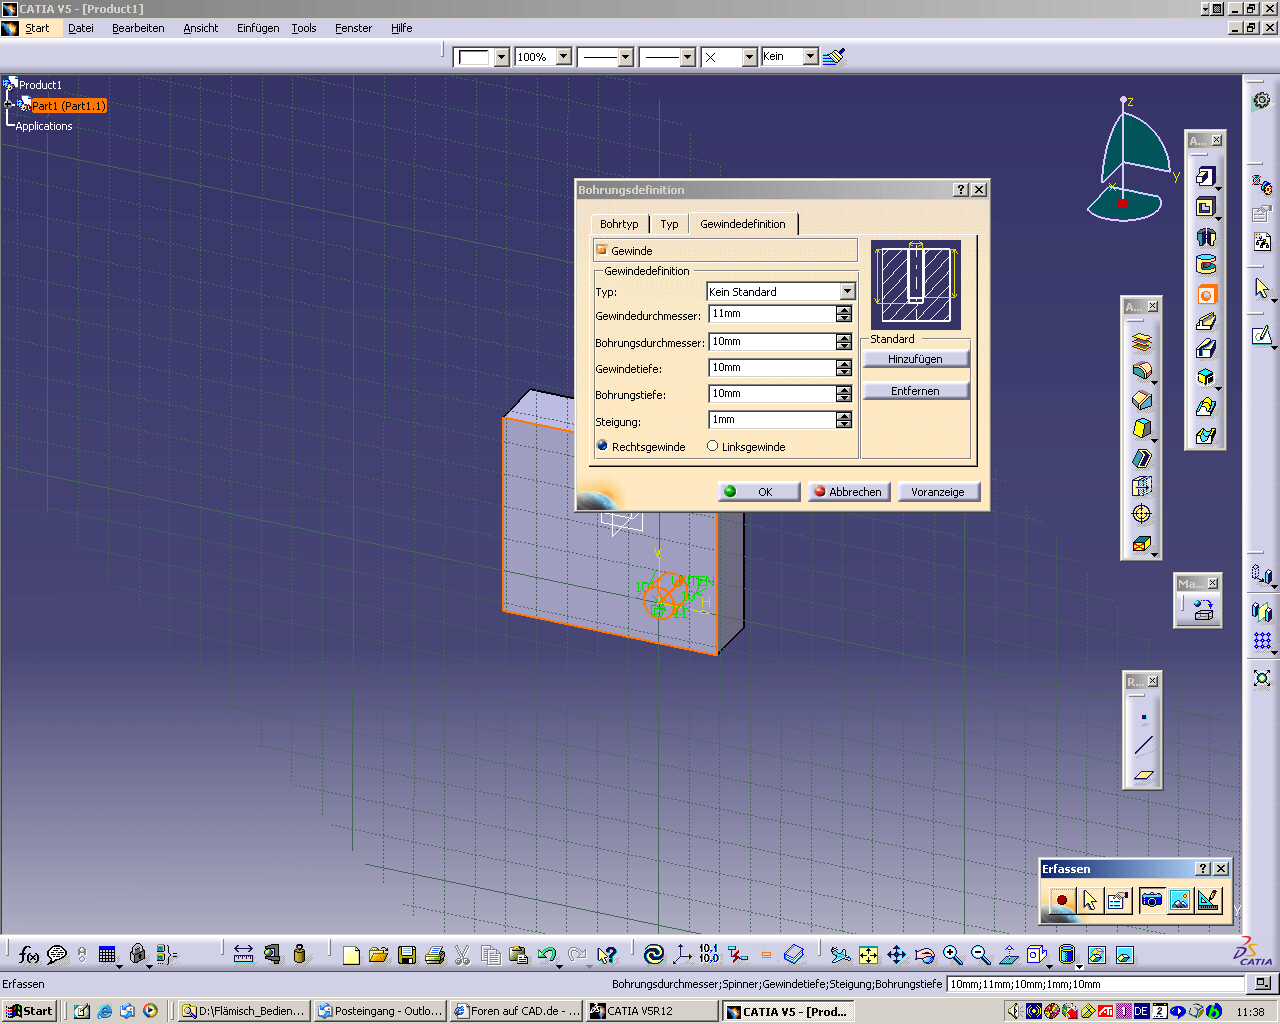Select the Edge Fillet tool icon
The height and width of the screenshot is (1024, 1280).
click(x=1142, y=371)
